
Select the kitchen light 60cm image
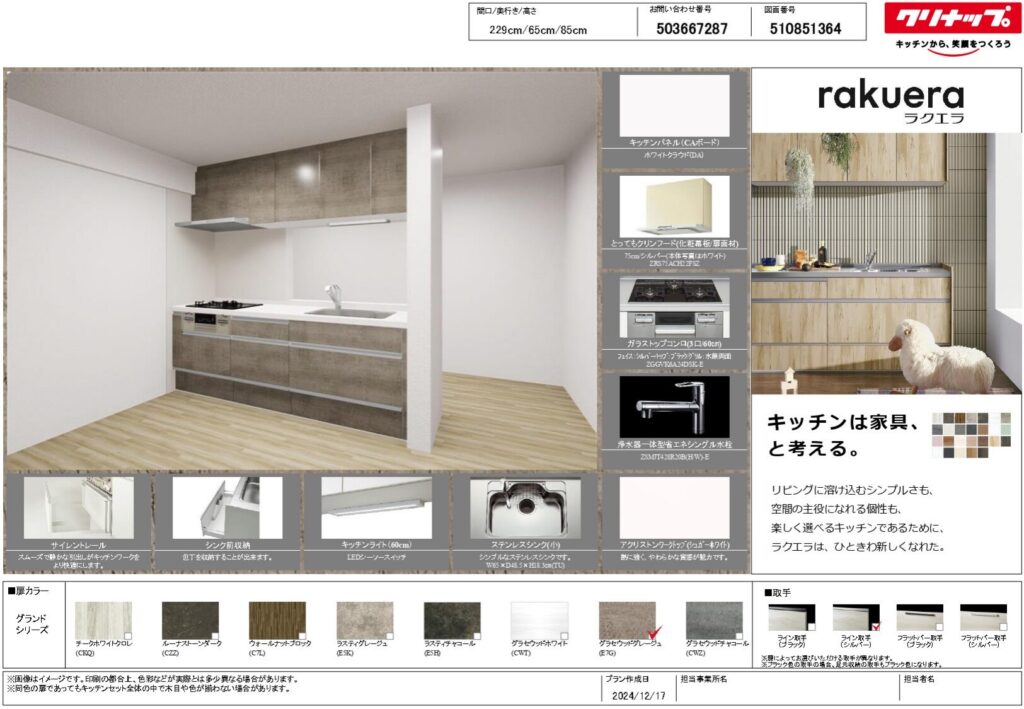[375, 508]
